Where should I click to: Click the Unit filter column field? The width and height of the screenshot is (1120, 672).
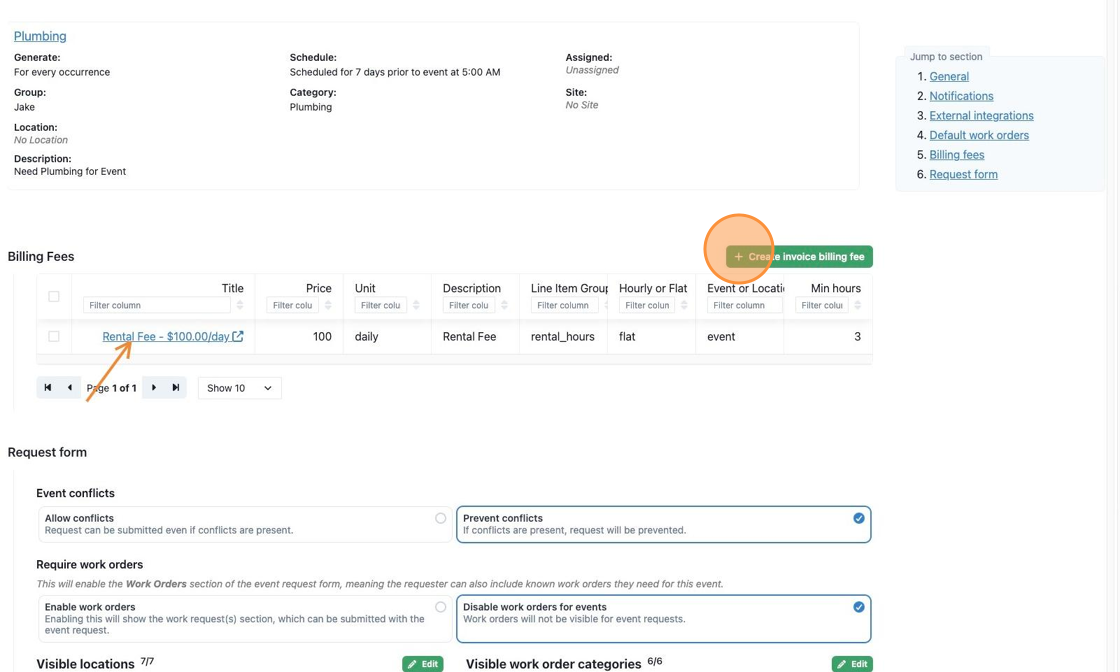pos(380,305)
